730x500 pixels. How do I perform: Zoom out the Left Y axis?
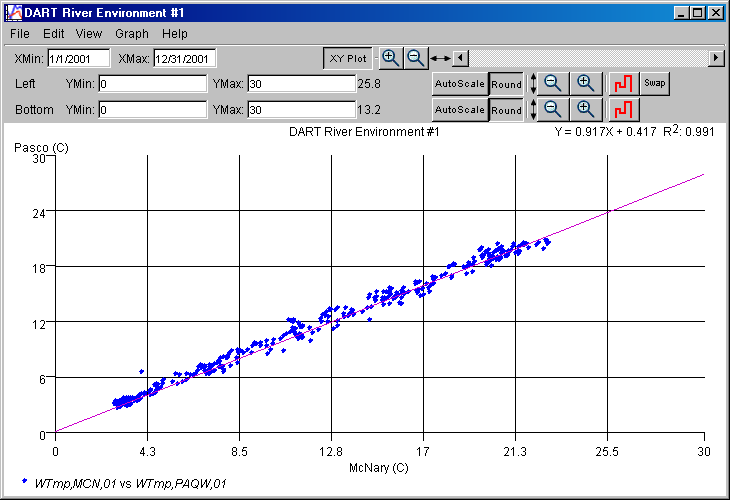point(554,83)
